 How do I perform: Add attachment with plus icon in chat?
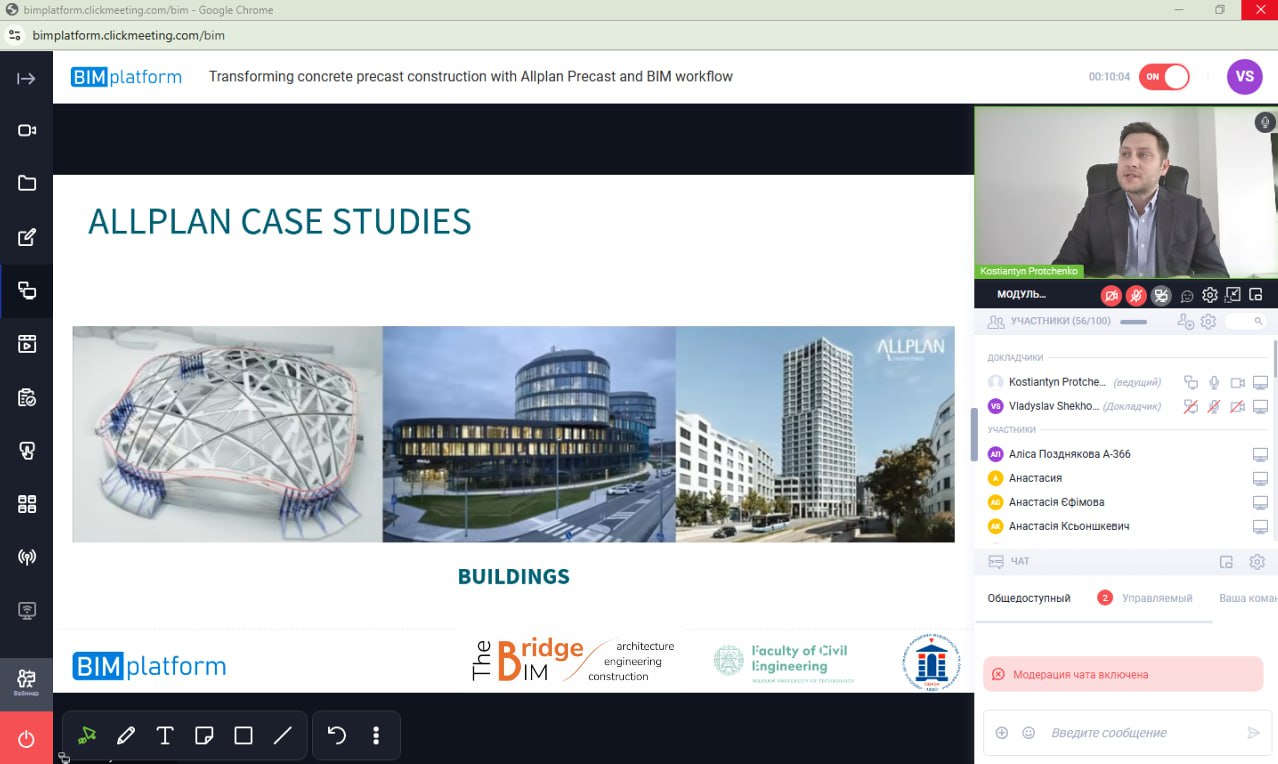click(x=1002, y=733)
